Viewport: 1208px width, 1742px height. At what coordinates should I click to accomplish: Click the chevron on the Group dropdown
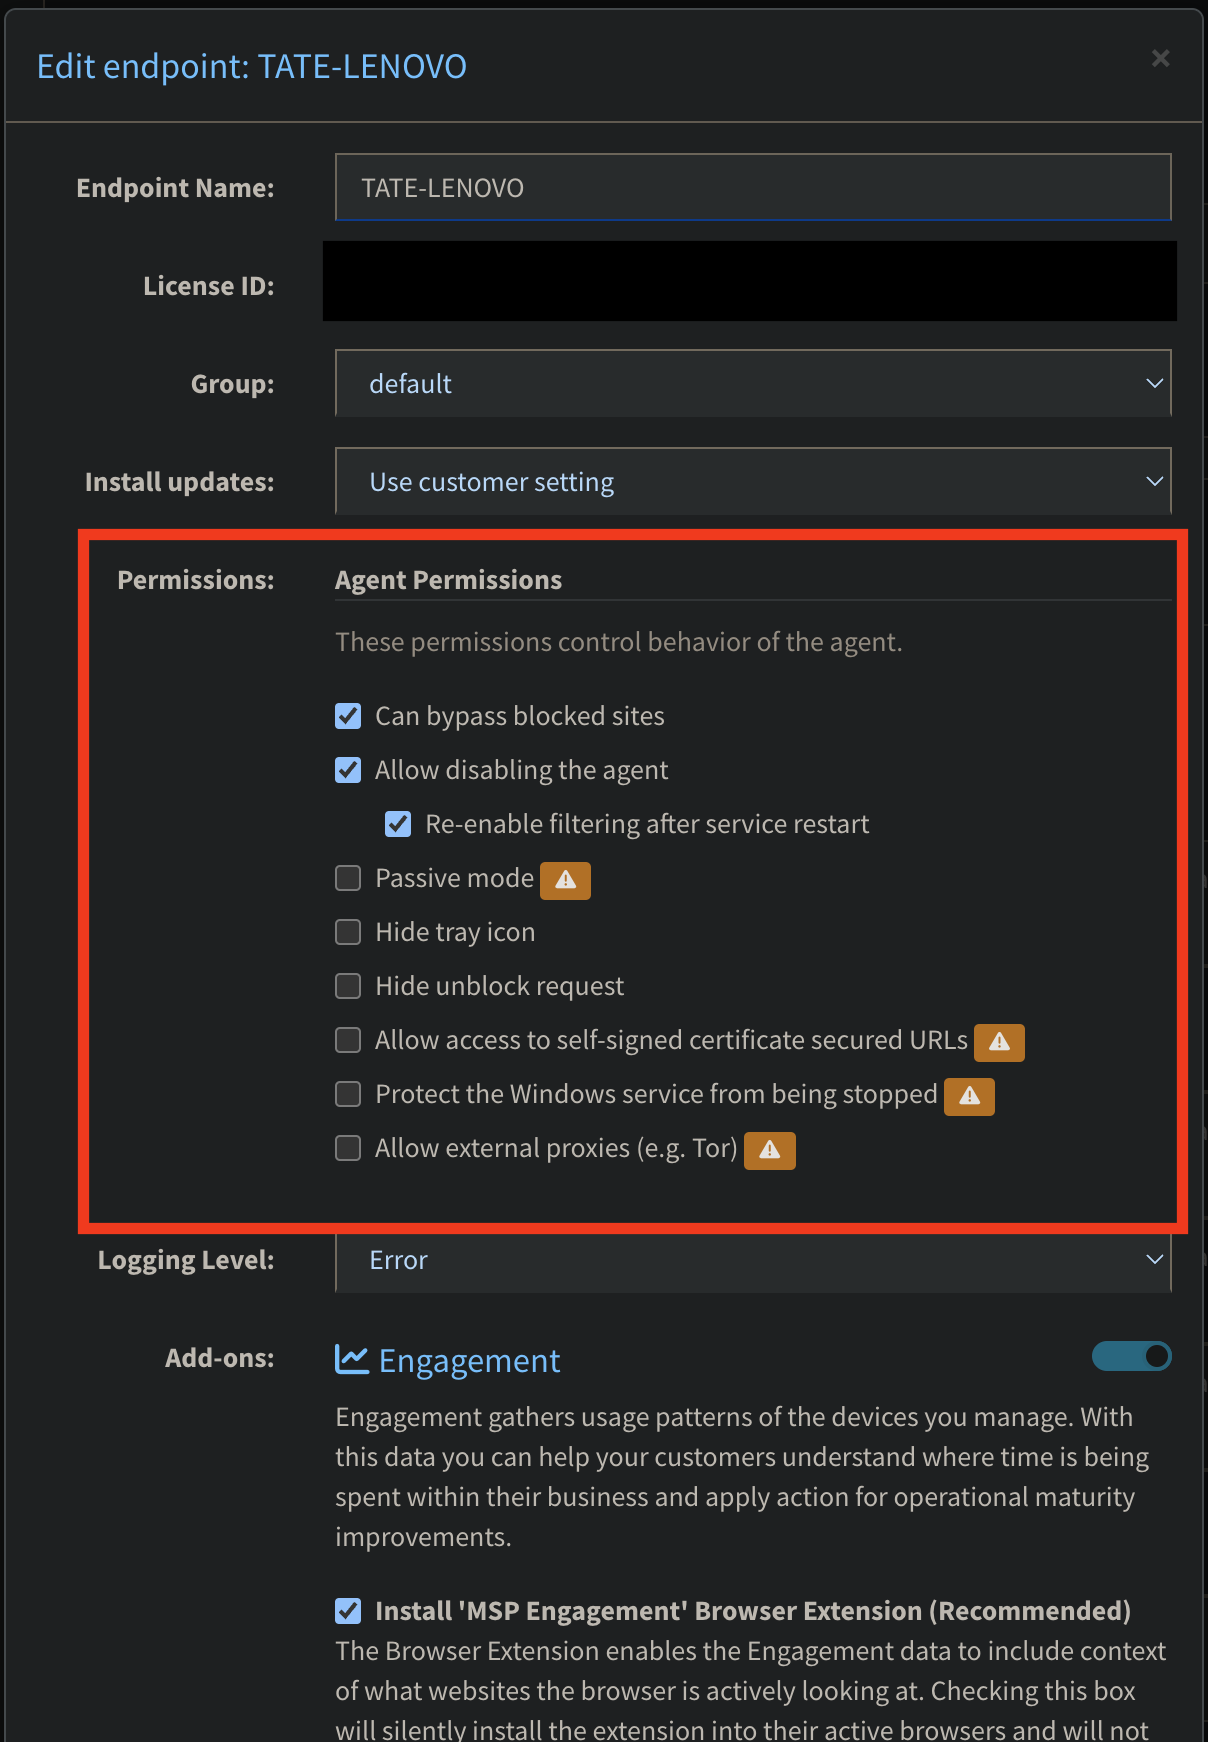click(x=1153, y=383)
